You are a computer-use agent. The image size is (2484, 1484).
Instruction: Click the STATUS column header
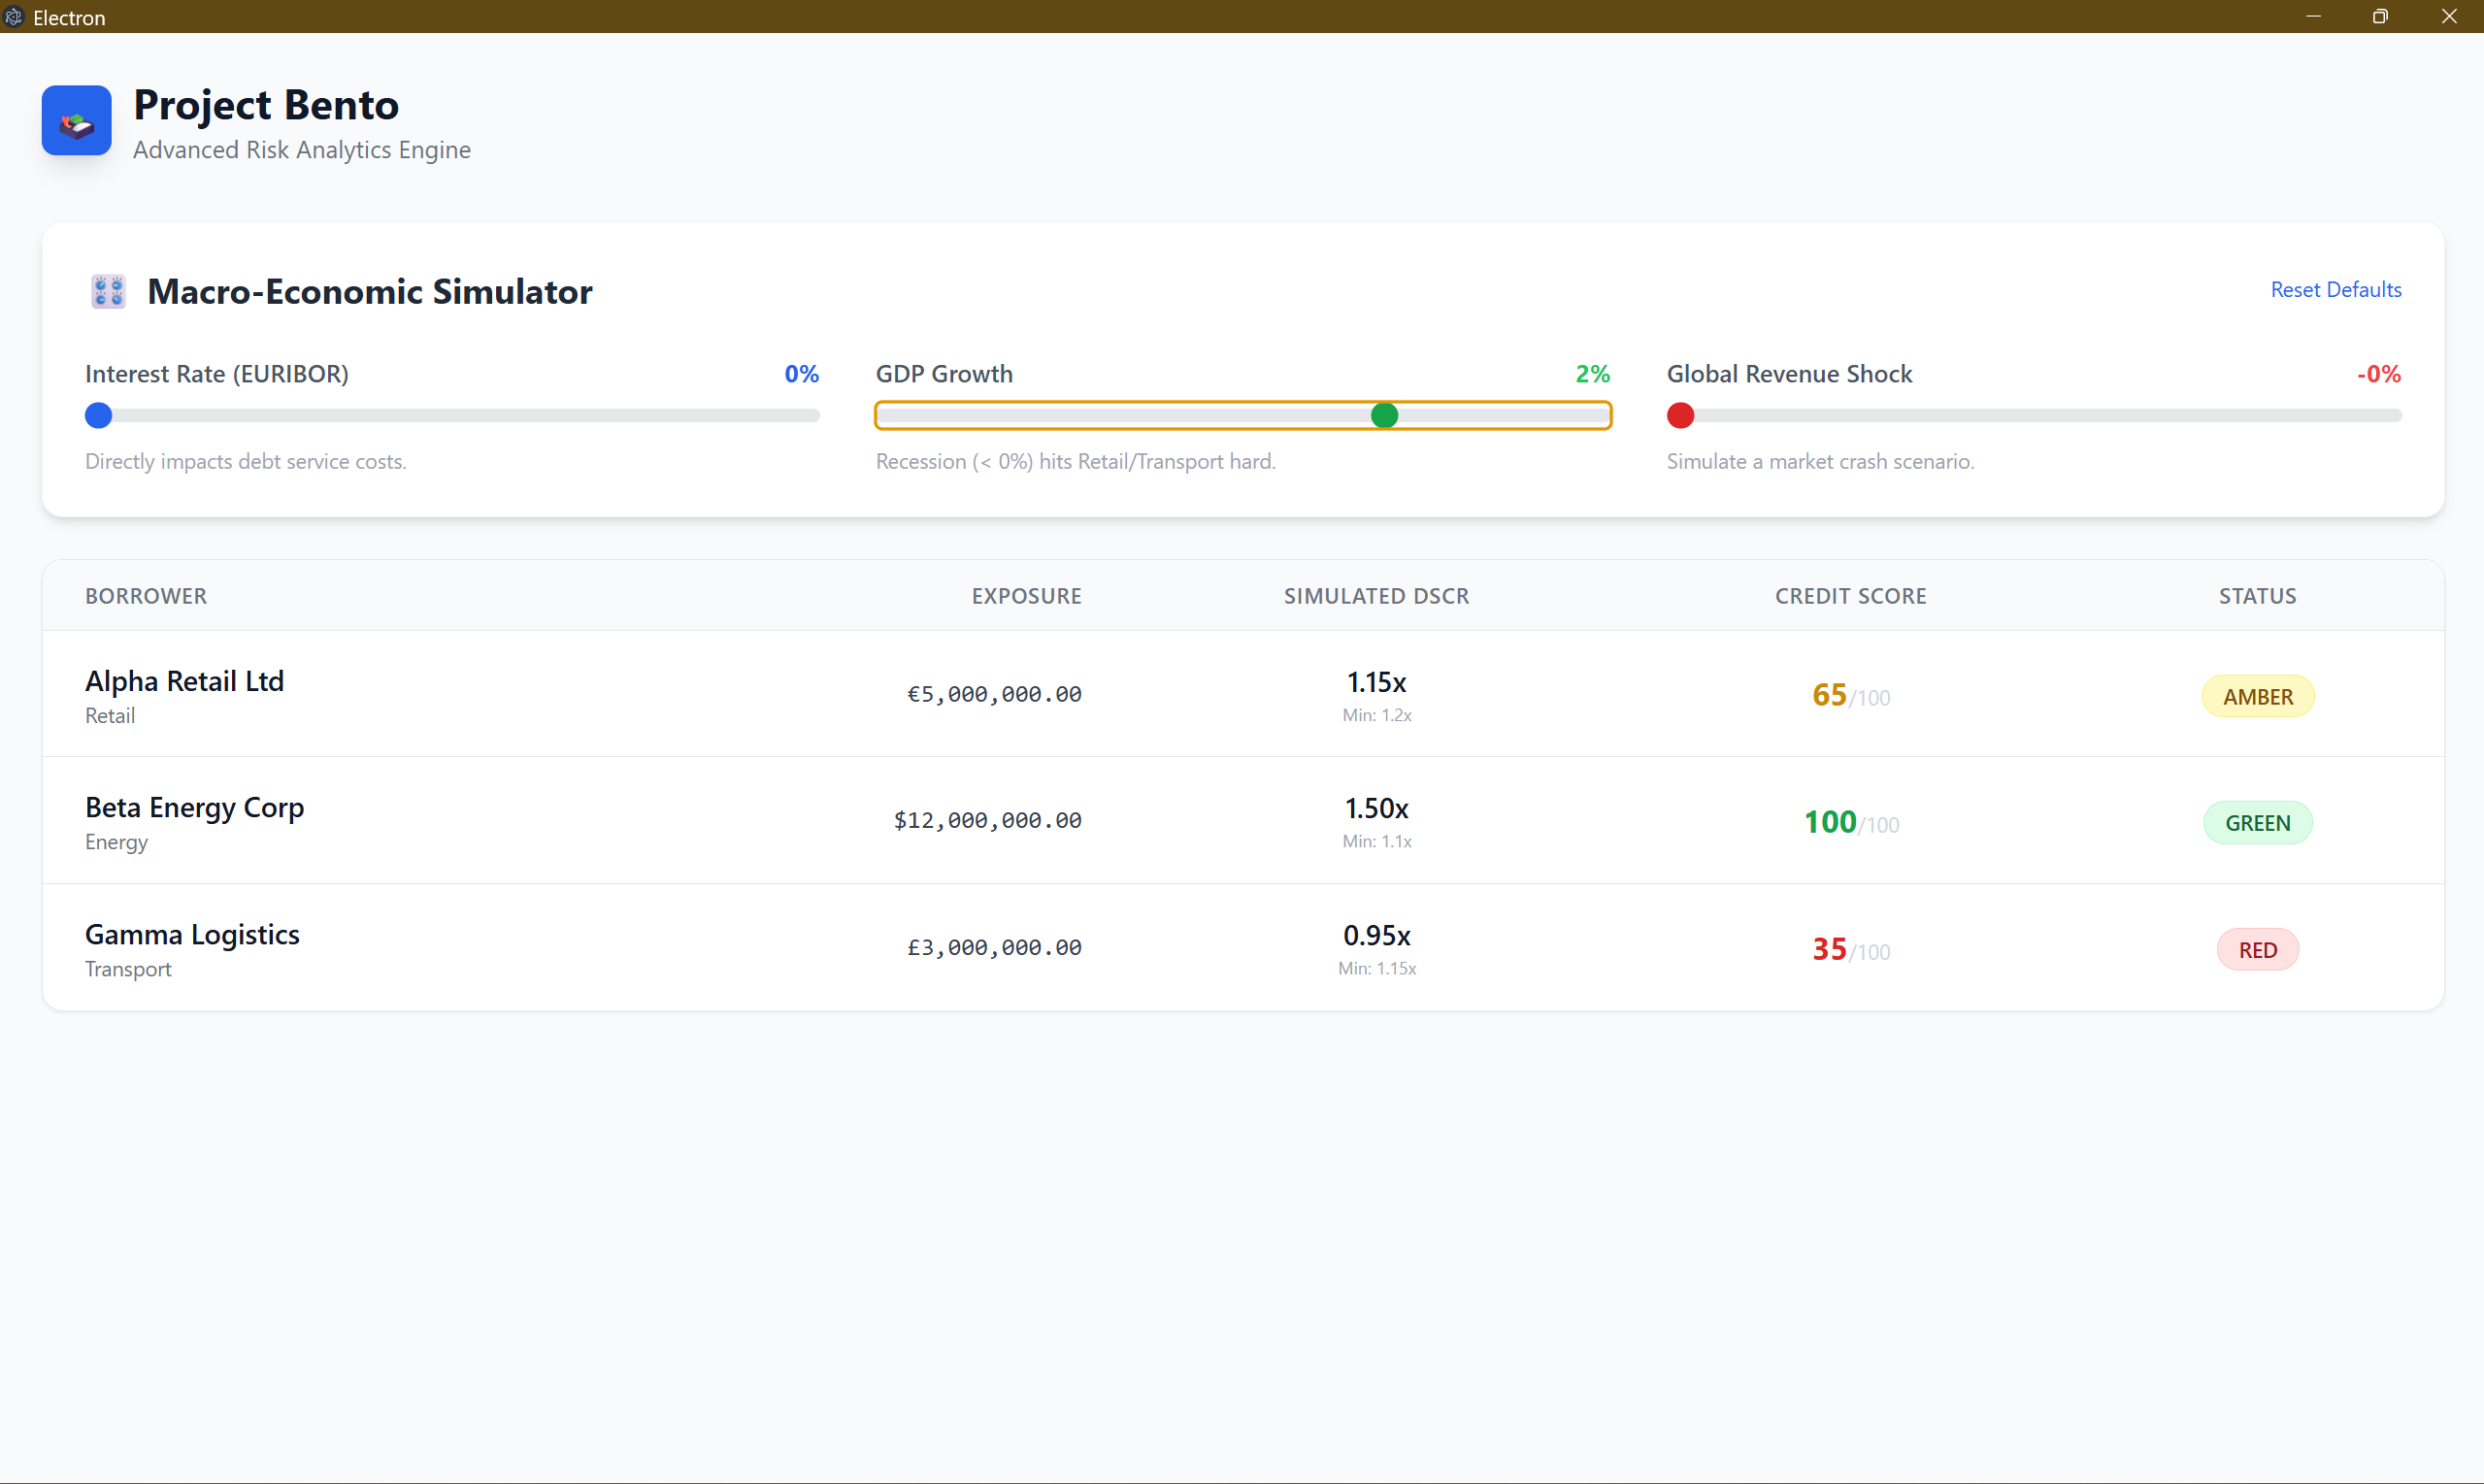(x=2257, y=596)
